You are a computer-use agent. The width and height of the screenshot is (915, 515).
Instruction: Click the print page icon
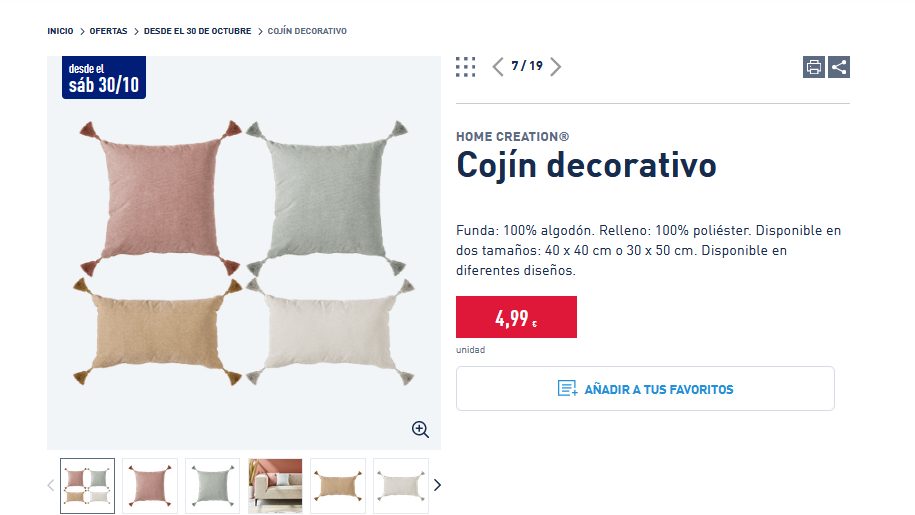[814, 67]
